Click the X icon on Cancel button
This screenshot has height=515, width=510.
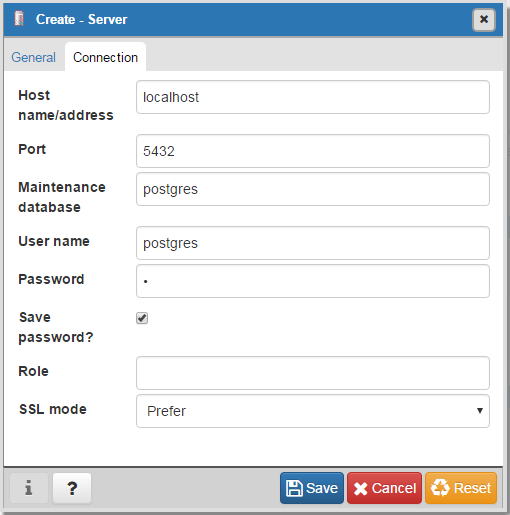360,489
